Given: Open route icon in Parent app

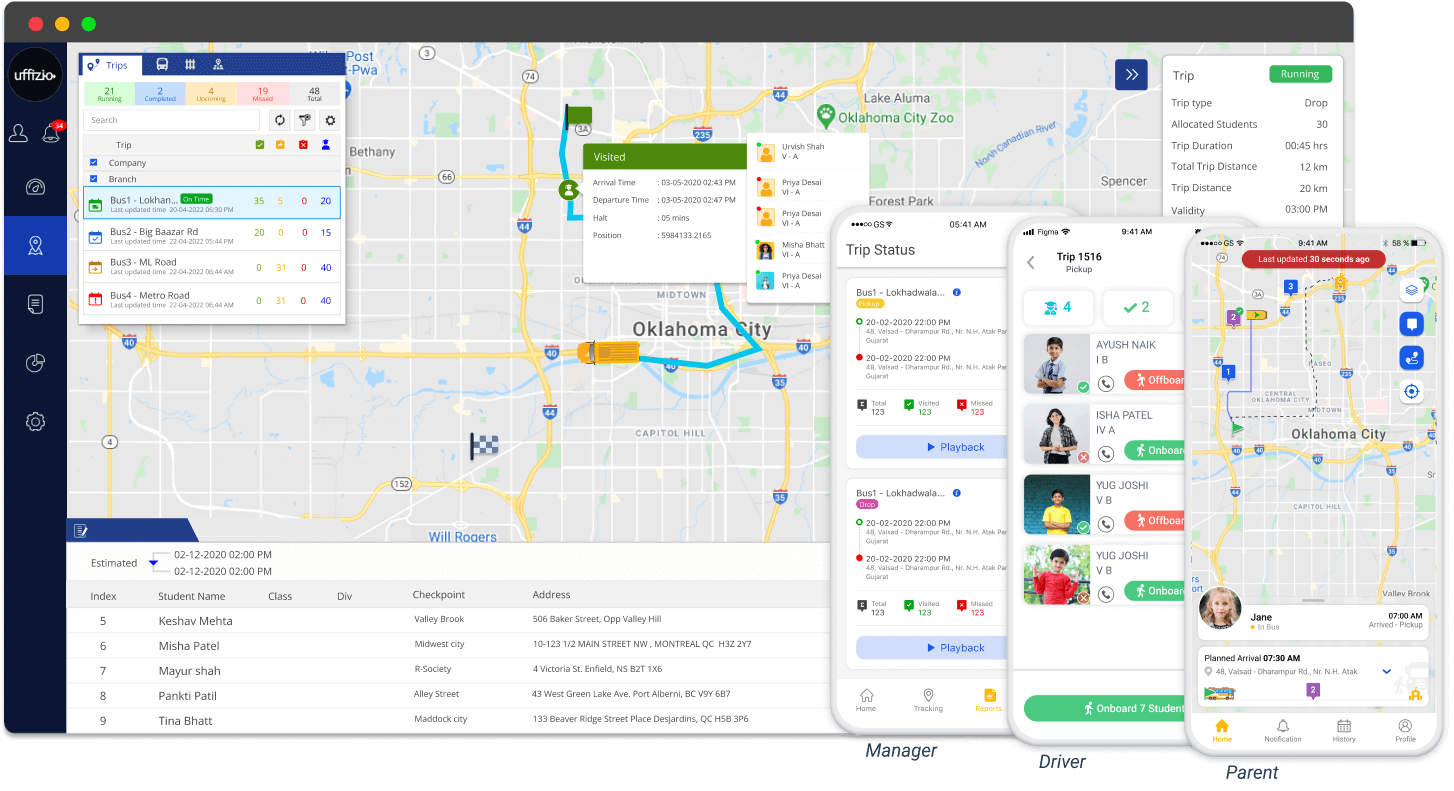Looking at the screenshot, I should [x=1411, y=357].
